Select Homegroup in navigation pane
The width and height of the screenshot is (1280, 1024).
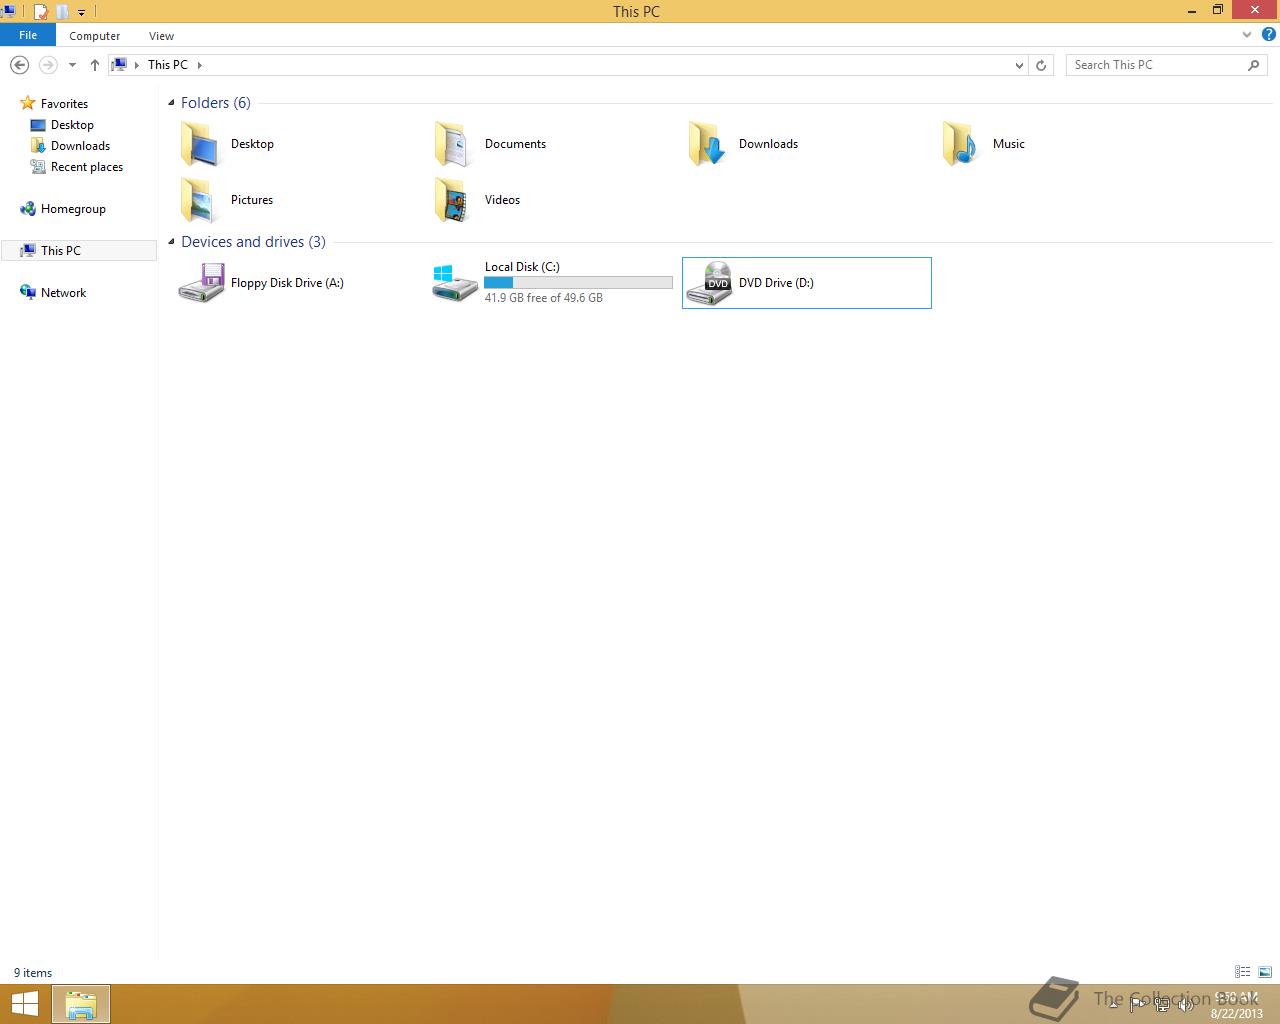[73, 209]
